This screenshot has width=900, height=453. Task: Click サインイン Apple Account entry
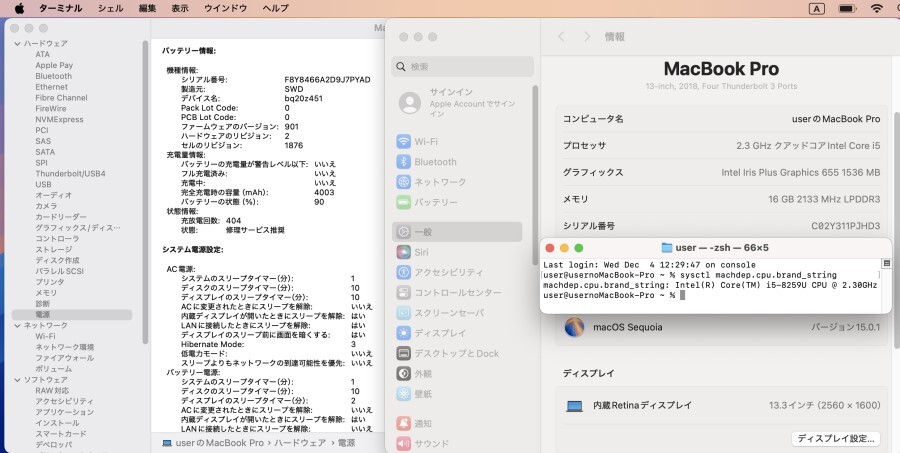pyautogui.click(x=463, y=103)
